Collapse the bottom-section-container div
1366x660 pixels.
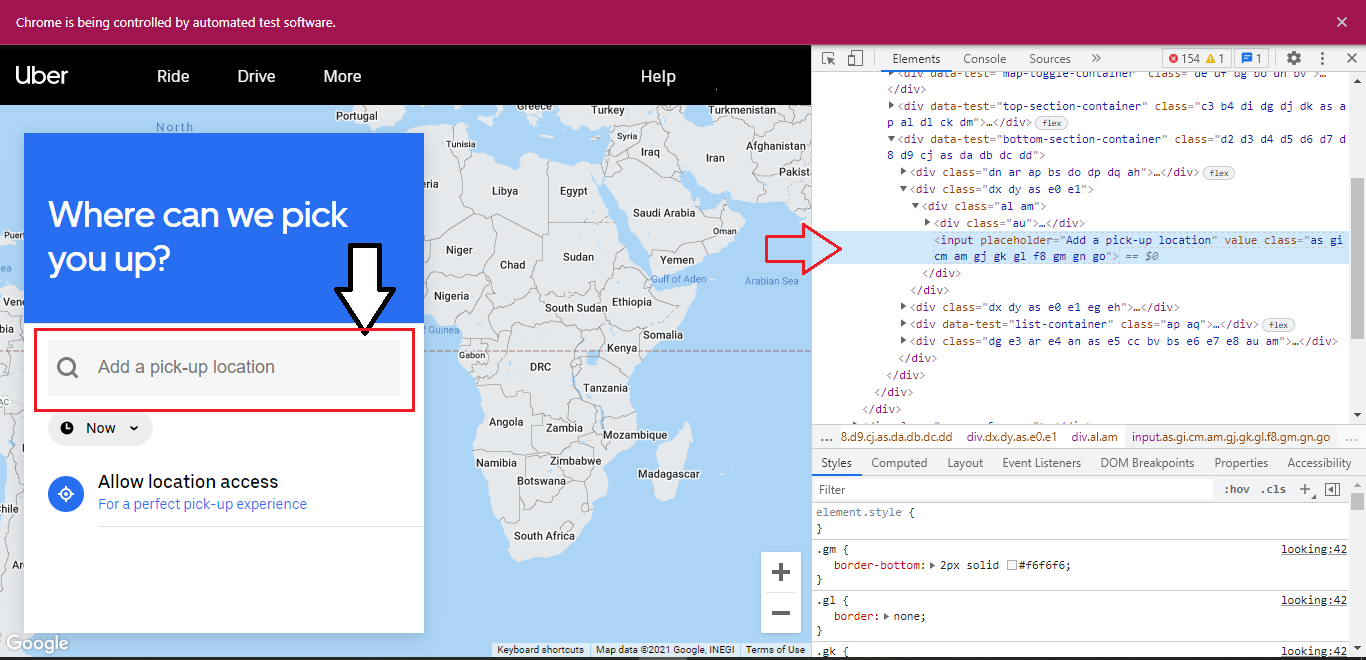coord(892,139)
